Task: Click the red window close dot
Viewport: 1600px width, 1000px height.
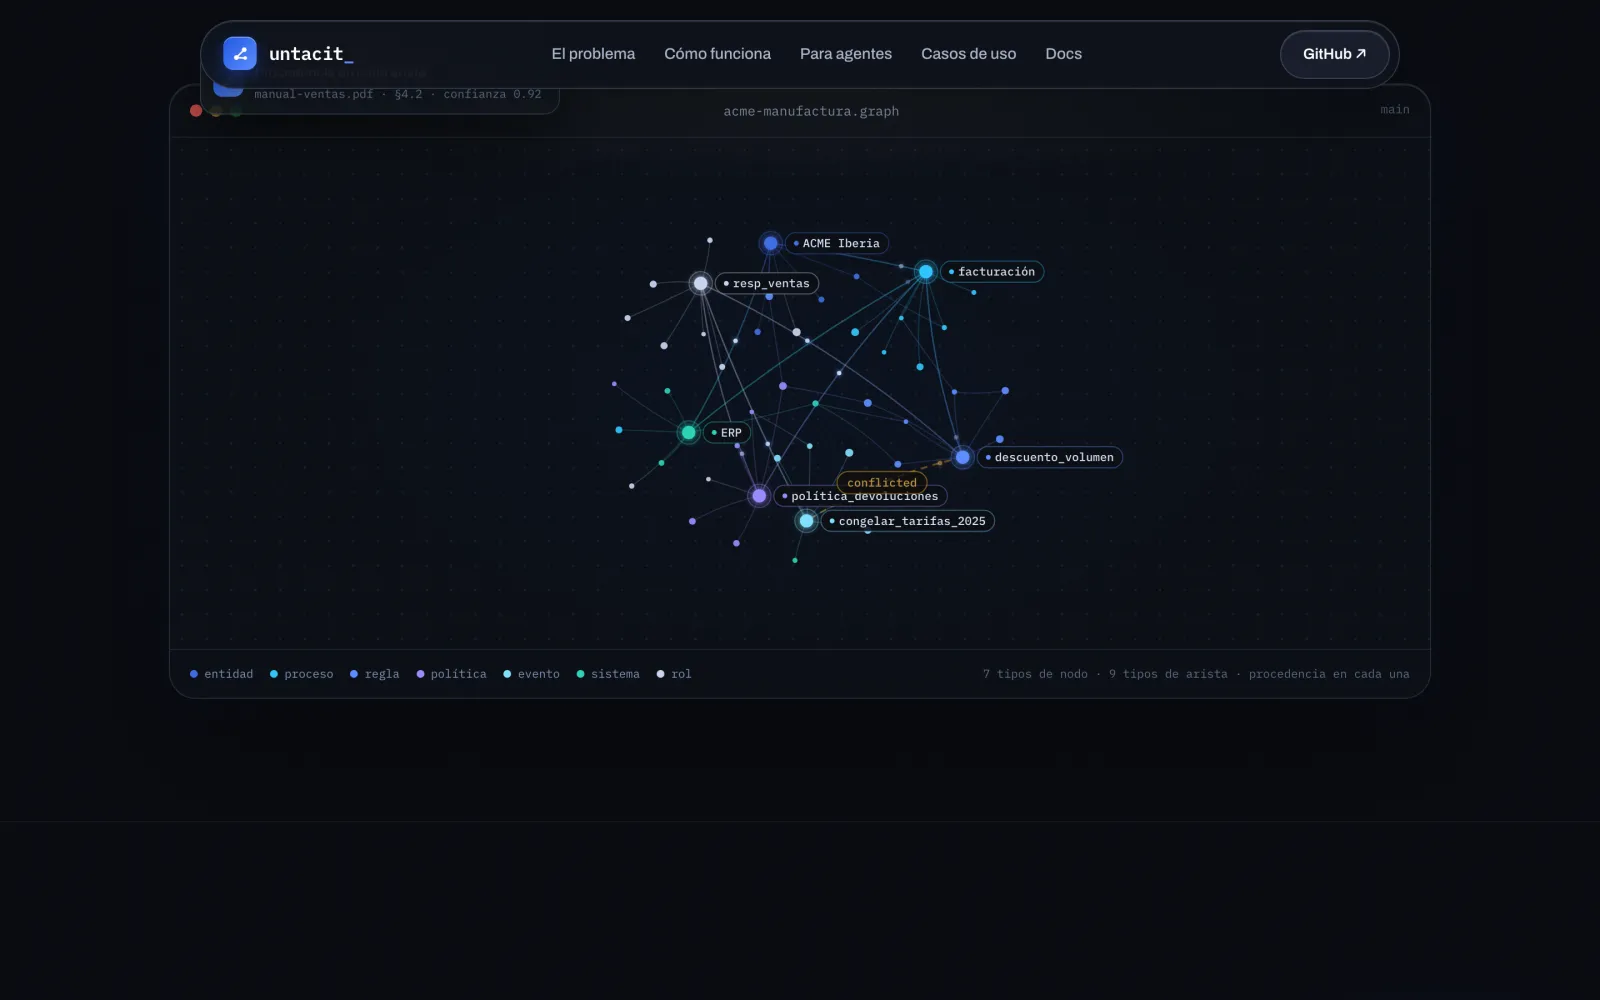Action: tap(196, 111)
